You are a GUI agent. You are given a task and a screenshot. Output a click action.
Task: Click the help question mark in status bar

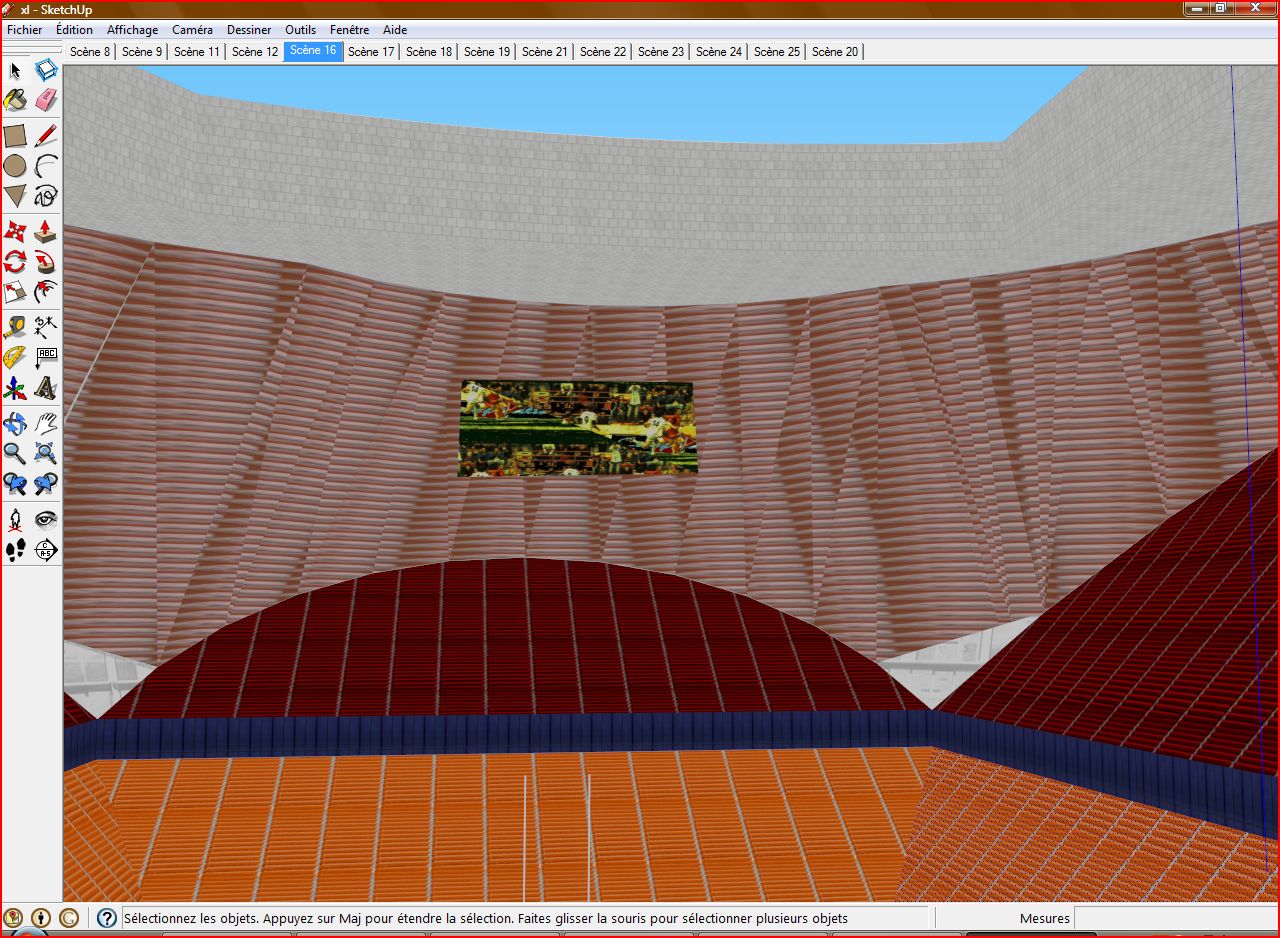click(x=106, y=918)
